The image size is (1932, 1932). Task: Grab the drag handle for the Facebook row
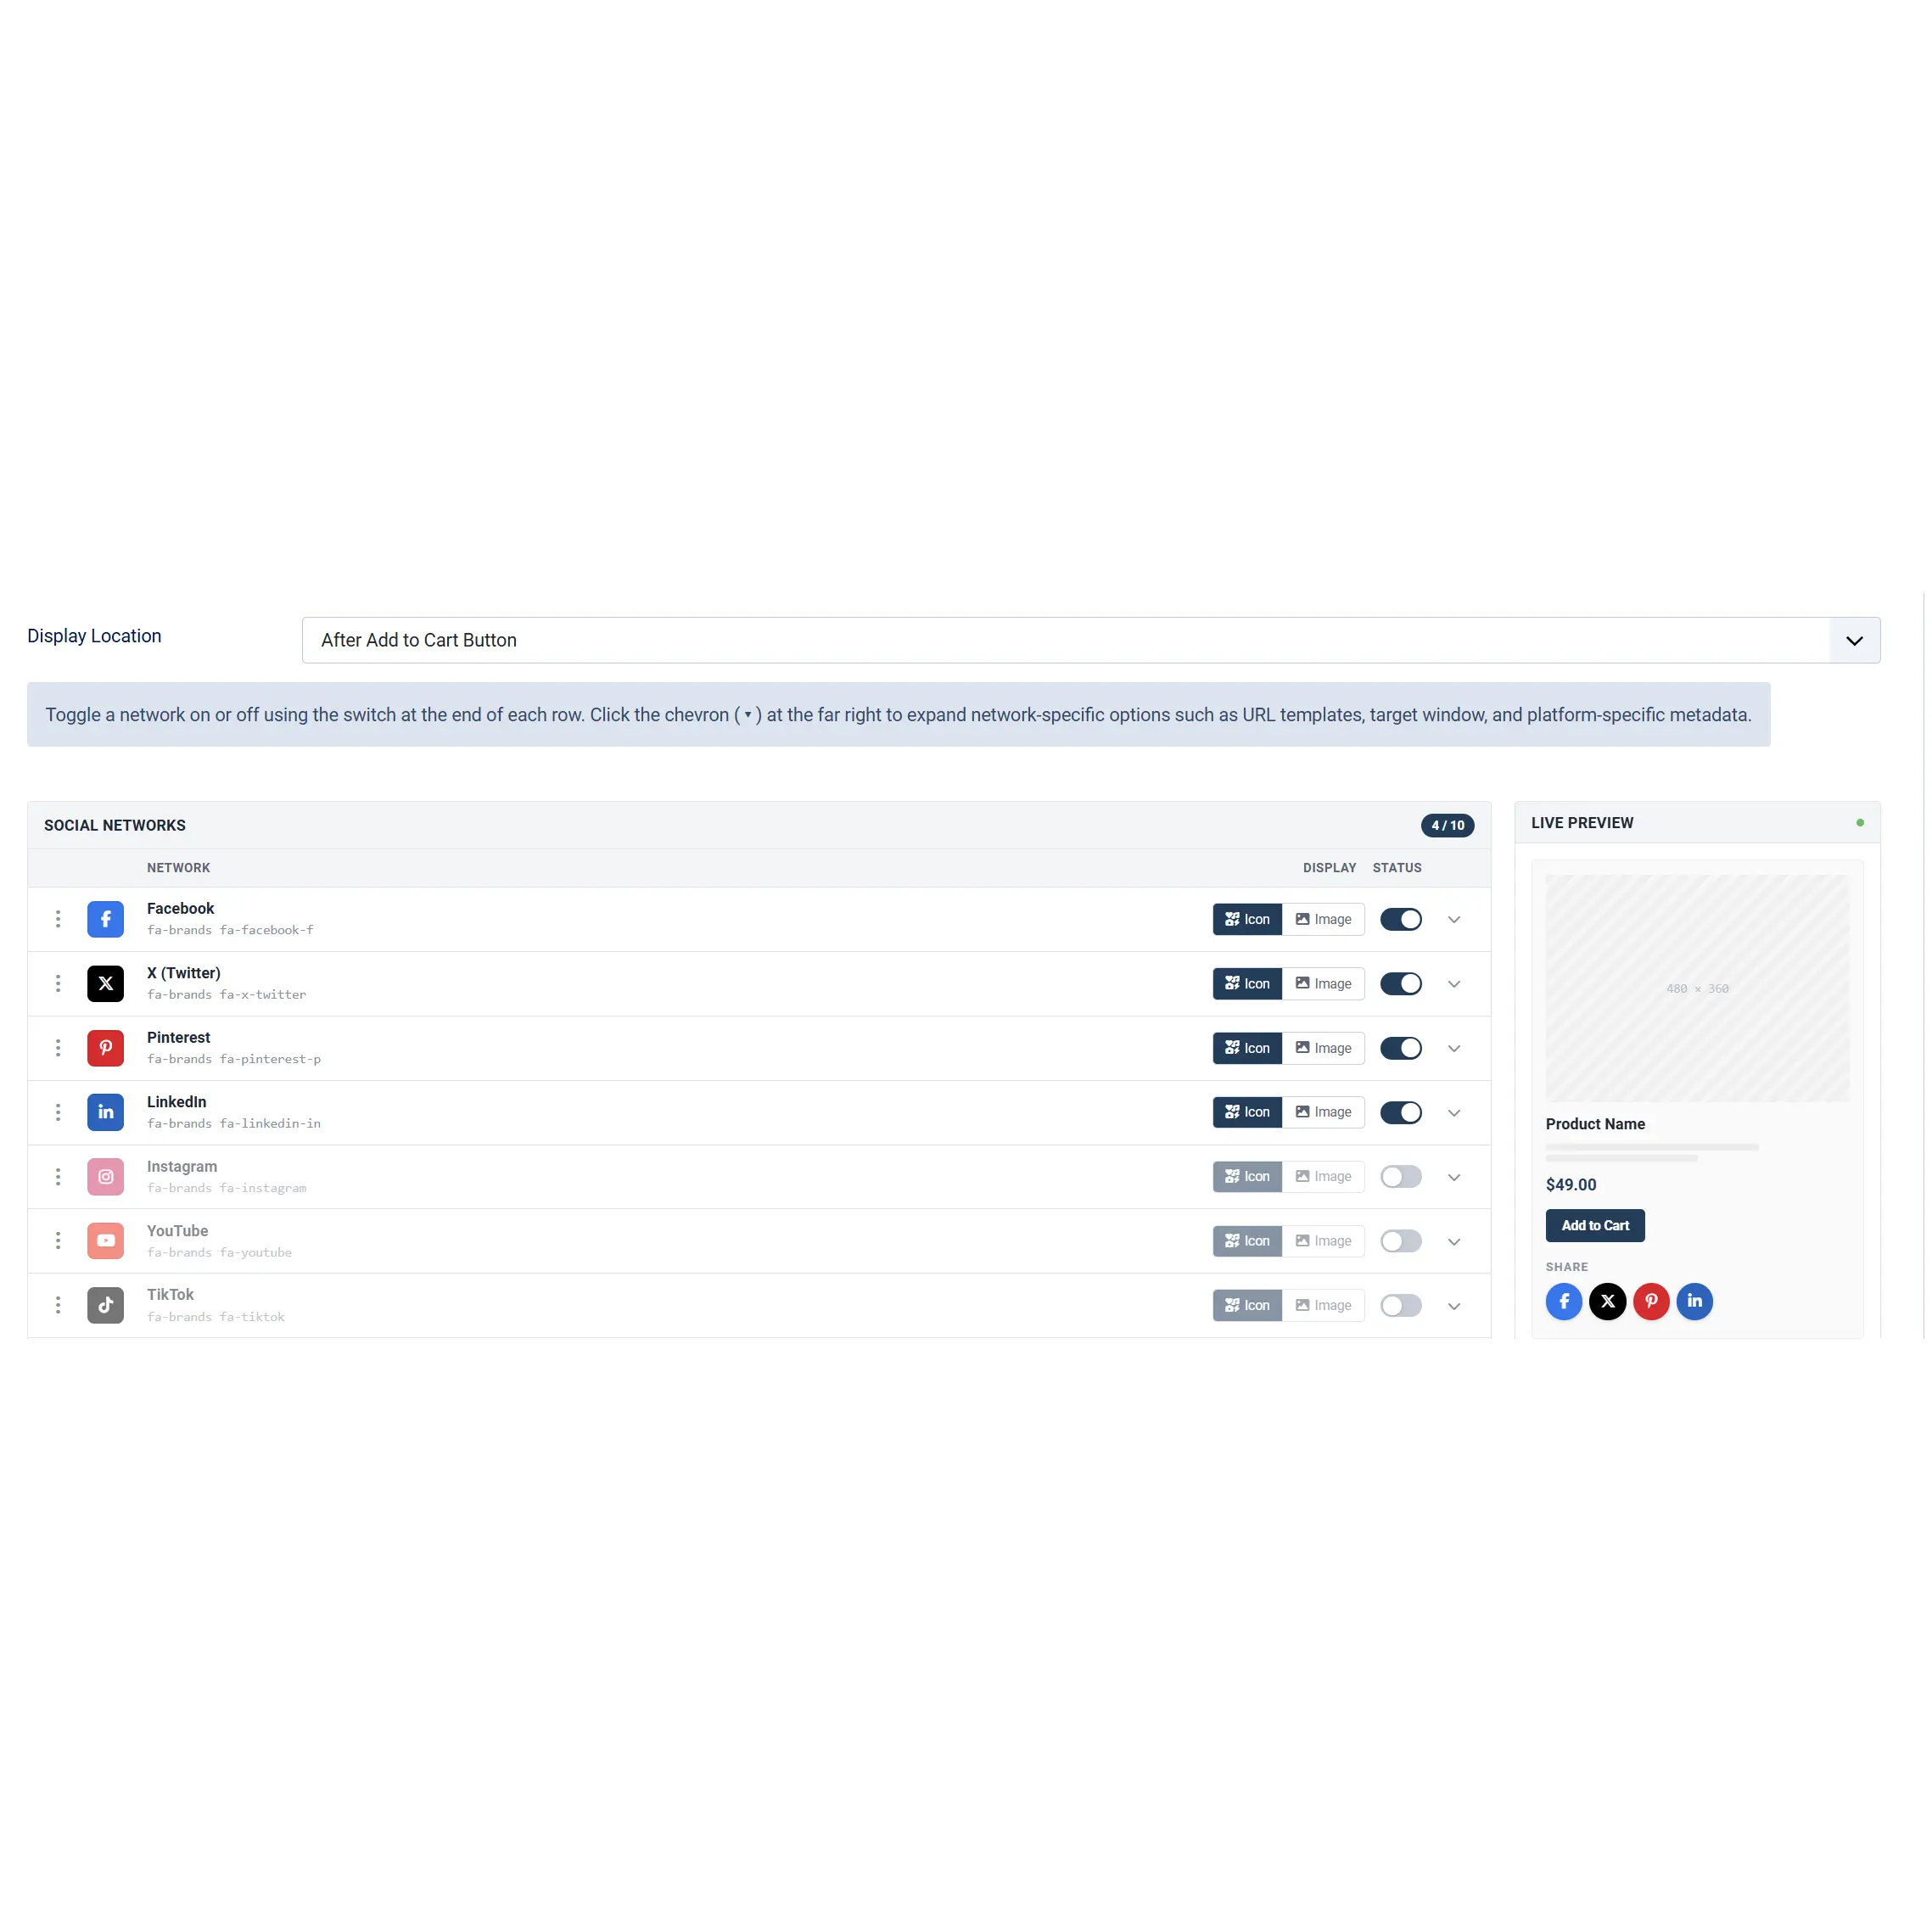click(x=58, y=919)
